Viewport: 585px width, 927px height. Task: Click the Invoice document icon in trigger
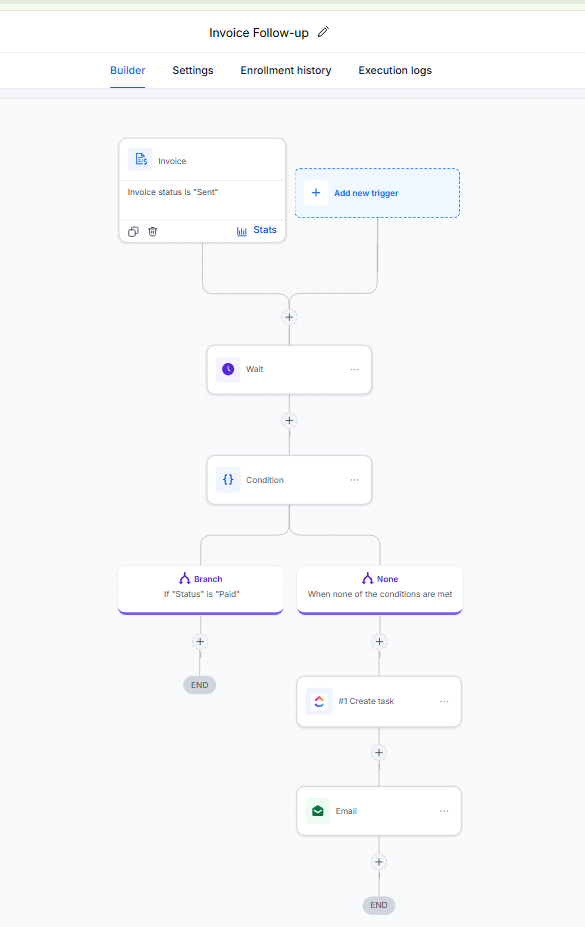coord(141,160)
